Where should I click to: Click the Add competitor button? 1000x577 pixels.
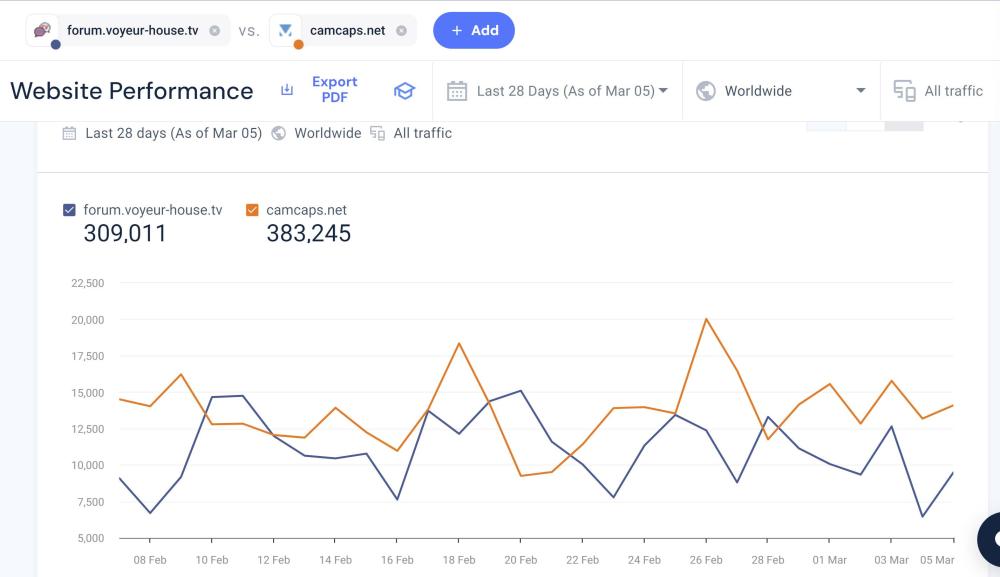tap(473, 30)
